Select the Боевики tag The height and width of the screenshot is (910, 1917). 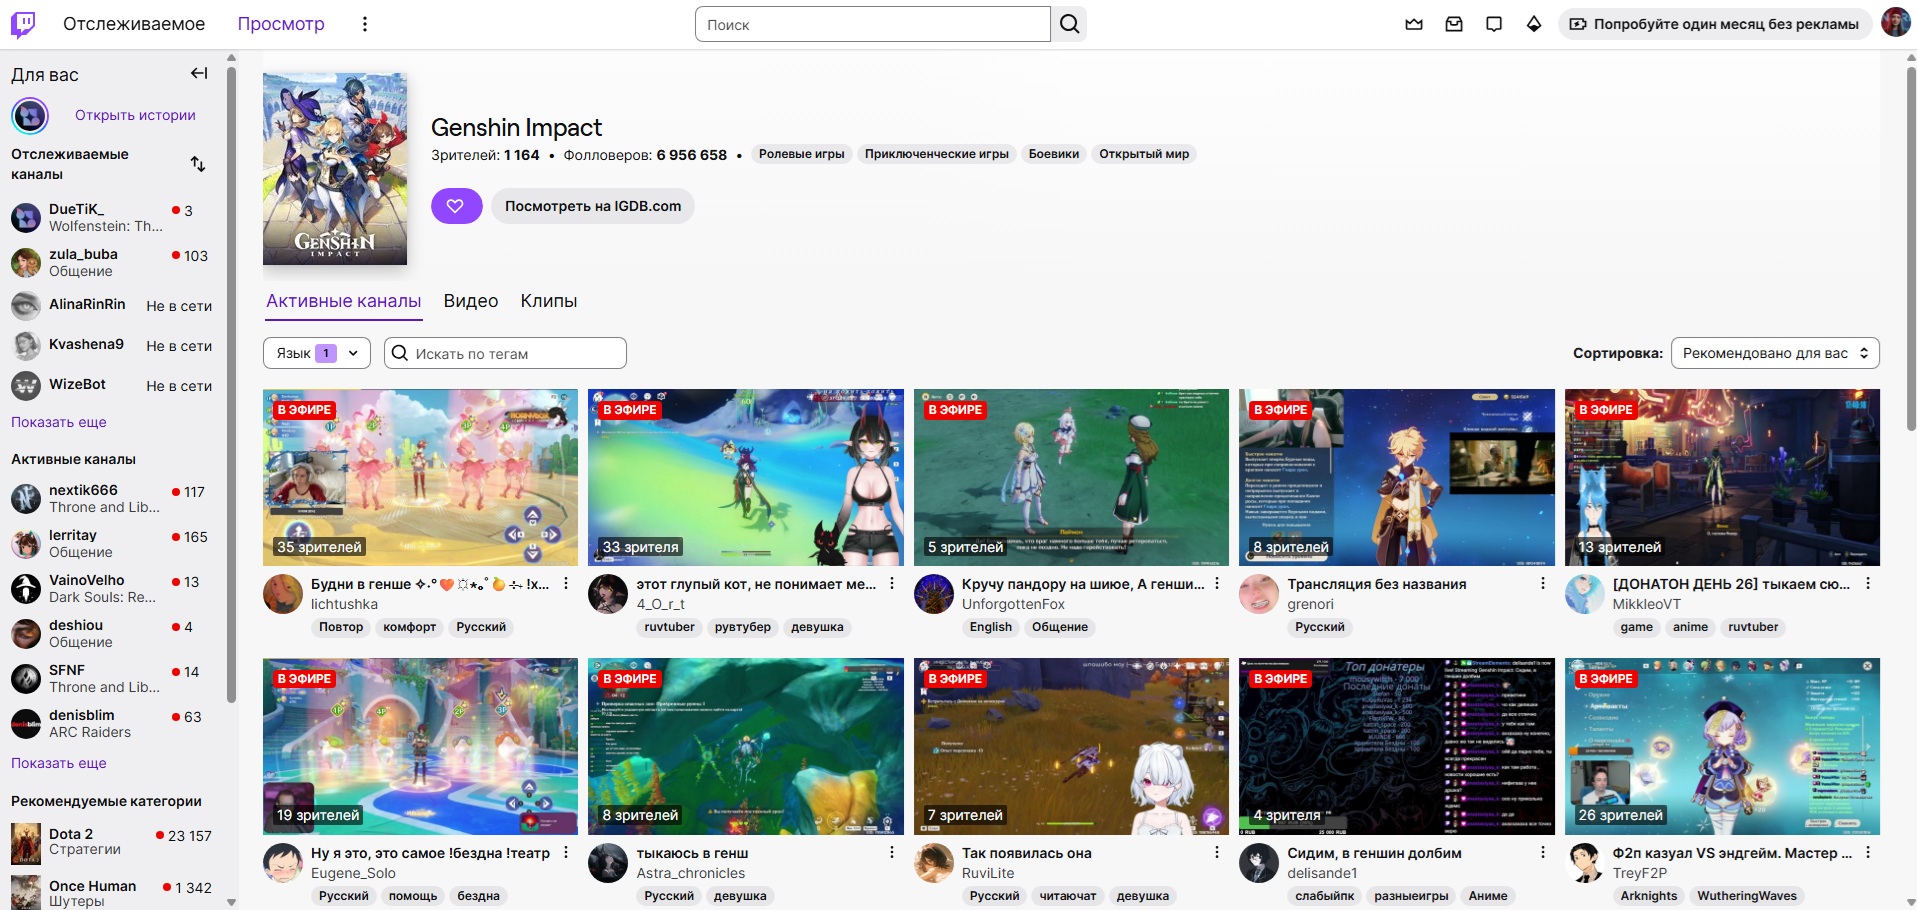coord(1054,154)
